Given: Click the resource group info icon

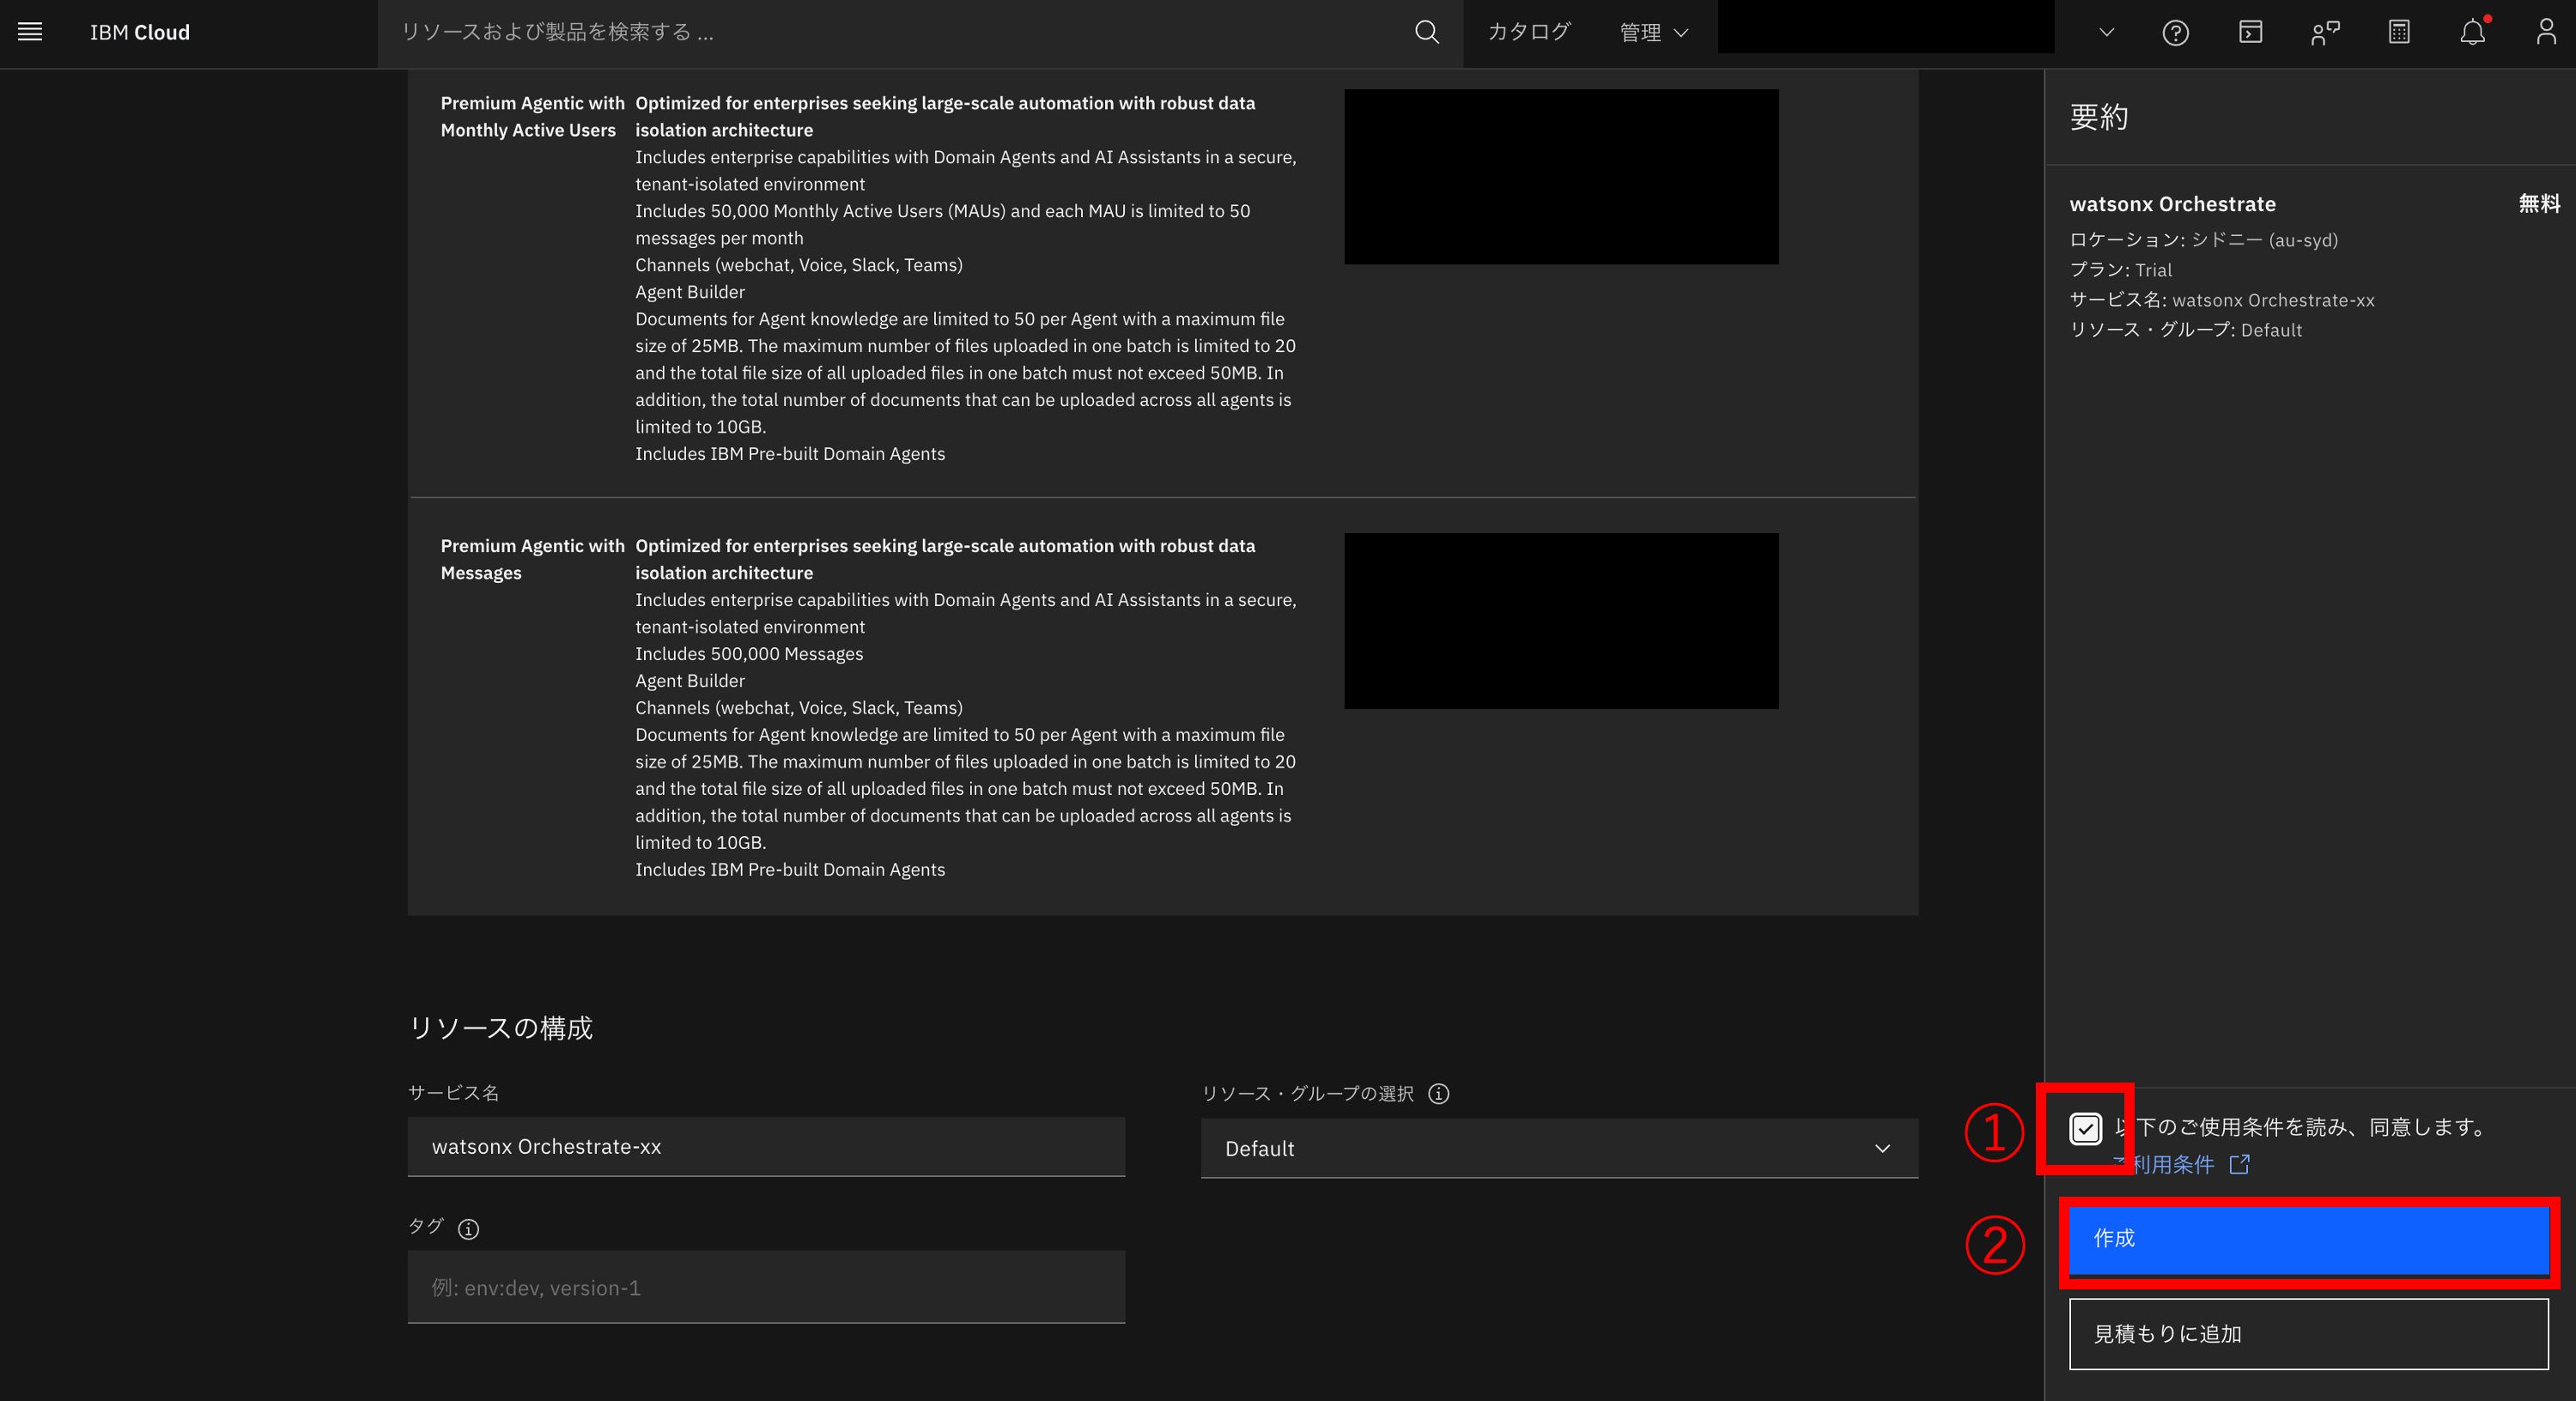Looking at the screenshot, I should tap(1438, 1093).
